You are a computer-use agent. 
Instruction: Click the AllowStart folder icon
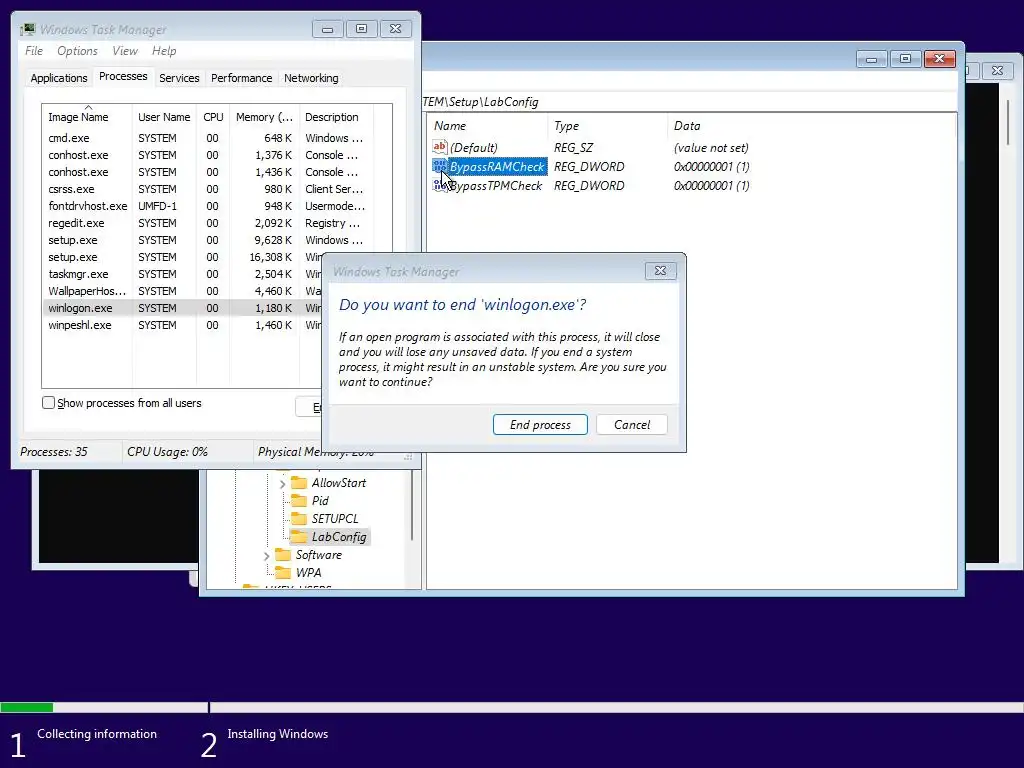pyautogui.click(x=299, y=483)
